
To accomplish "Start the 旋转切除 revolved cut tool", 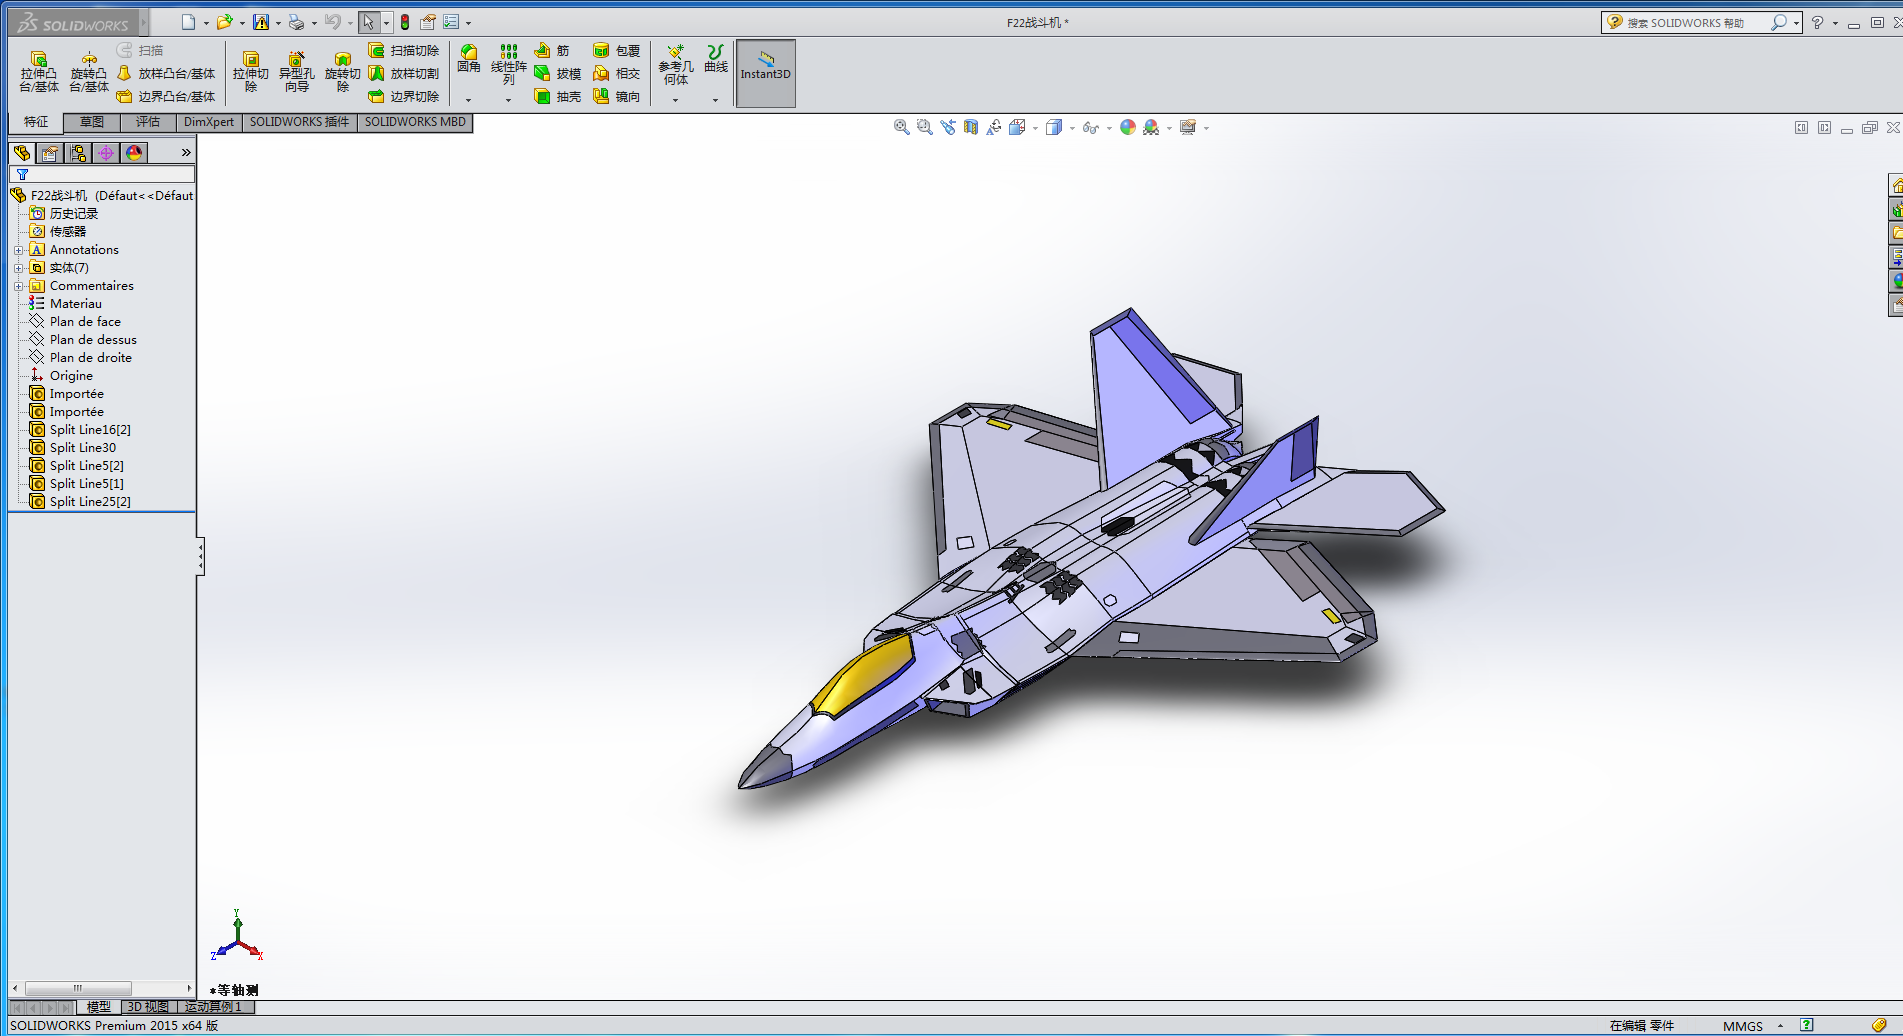I will pos(343,72).
